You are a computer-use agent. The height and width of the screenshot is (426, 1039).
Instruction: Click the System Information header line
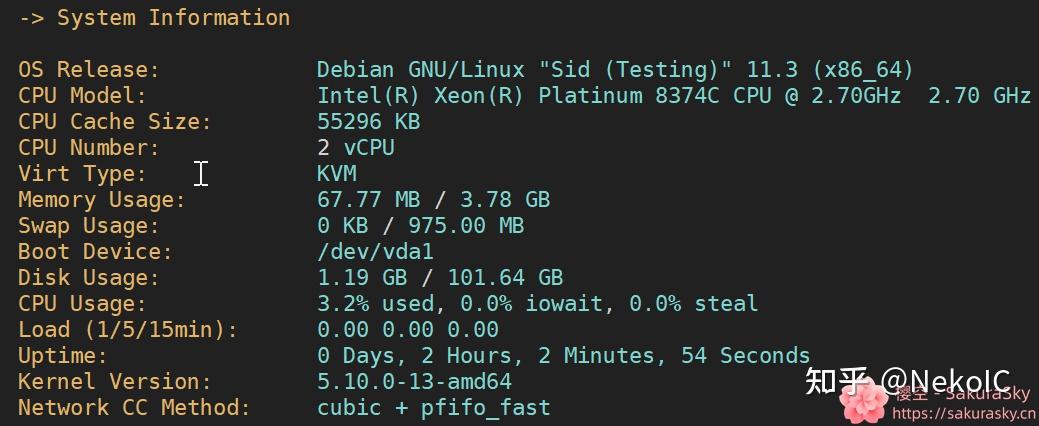[x=155, y=18]
